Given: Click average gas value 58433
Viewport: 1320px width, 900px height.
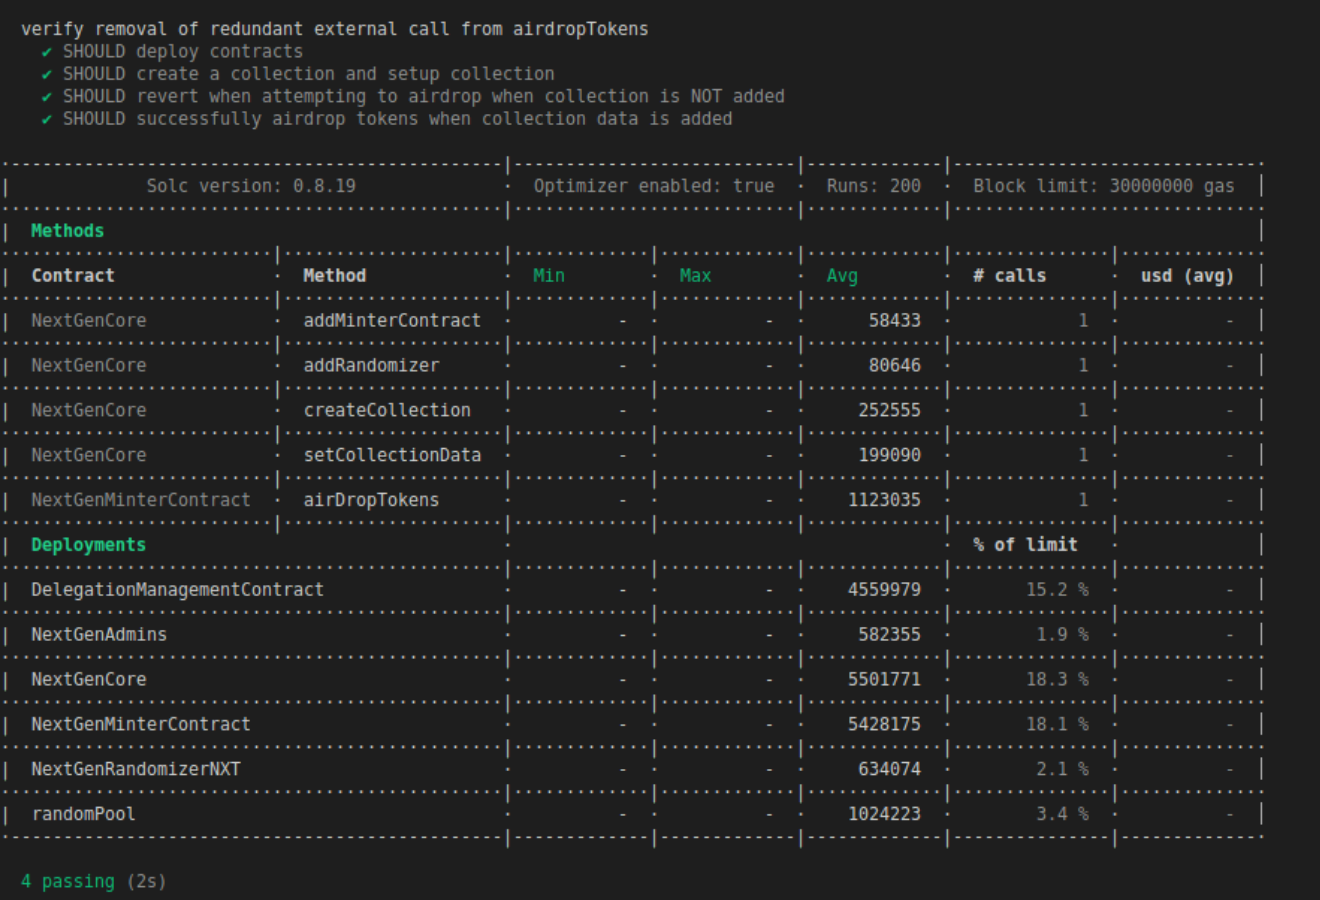Looking at the screenshot, I should [x=895, y=321].
